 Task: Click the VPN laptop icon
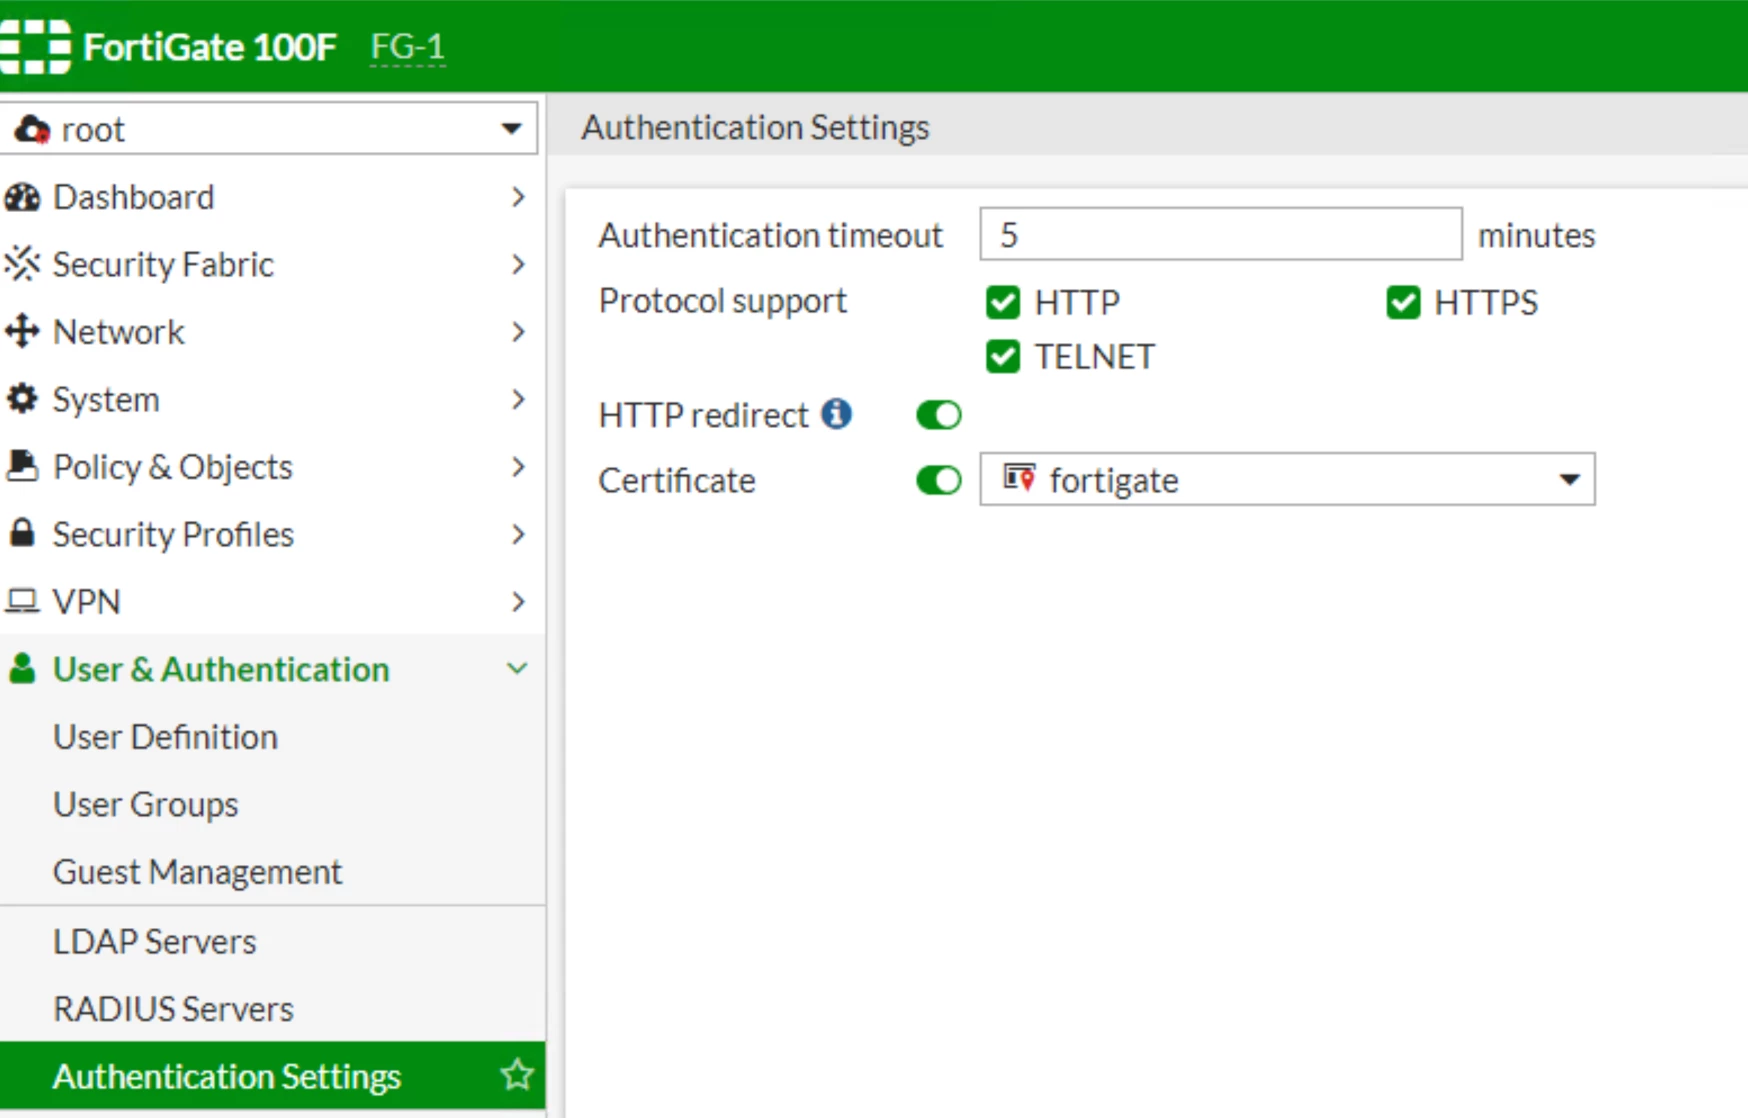[x=22, y=601]
